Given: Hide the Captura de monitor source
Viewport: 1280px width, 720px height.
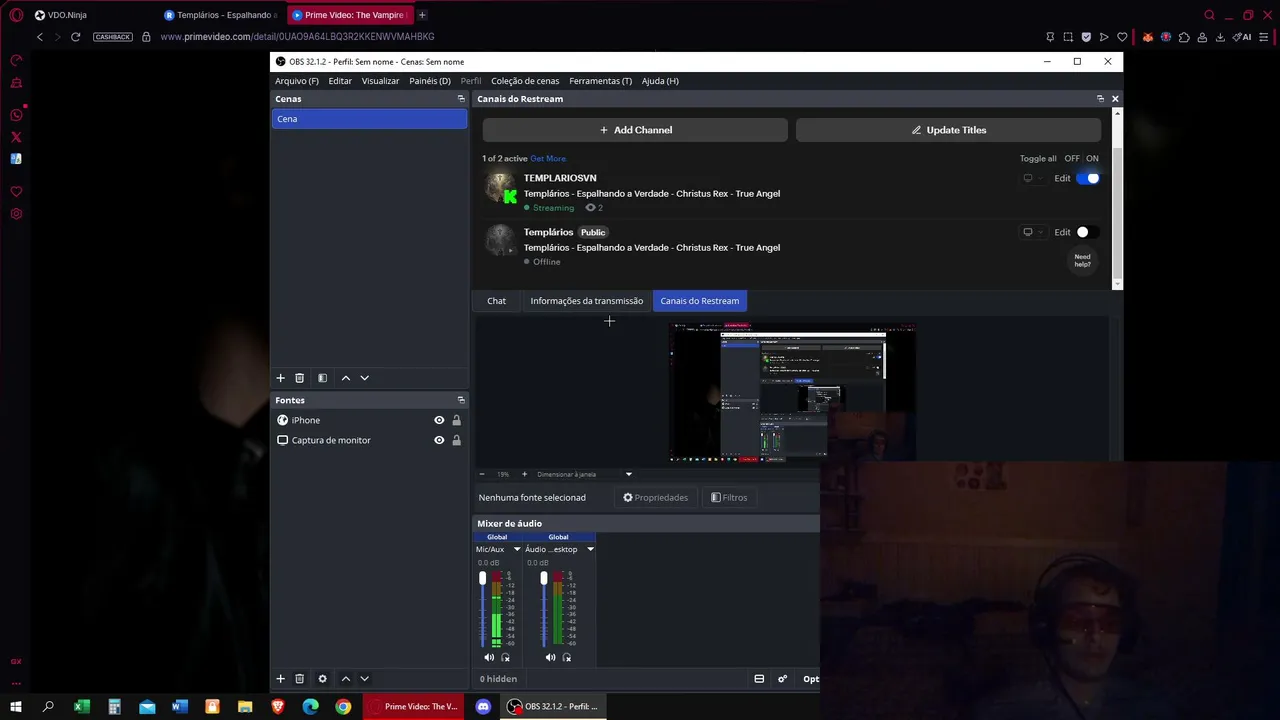Looking at the screenshot, I should (439, 440).
